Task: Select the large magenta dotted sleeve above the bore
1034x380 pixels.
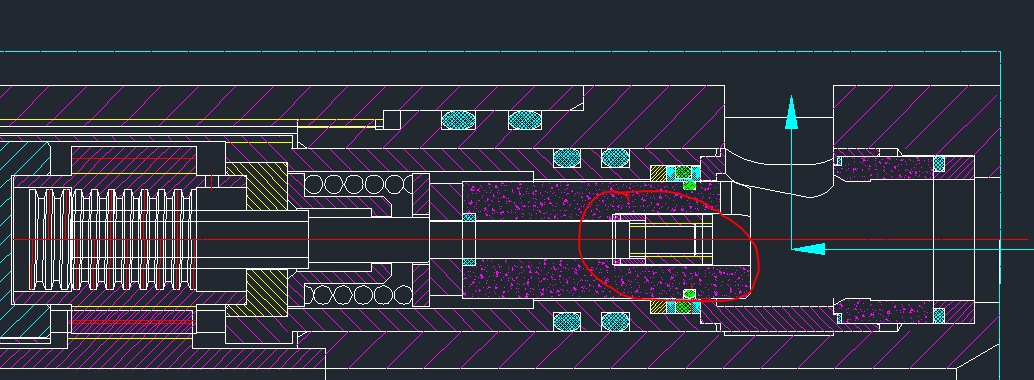Action: [x=592, y=201]
